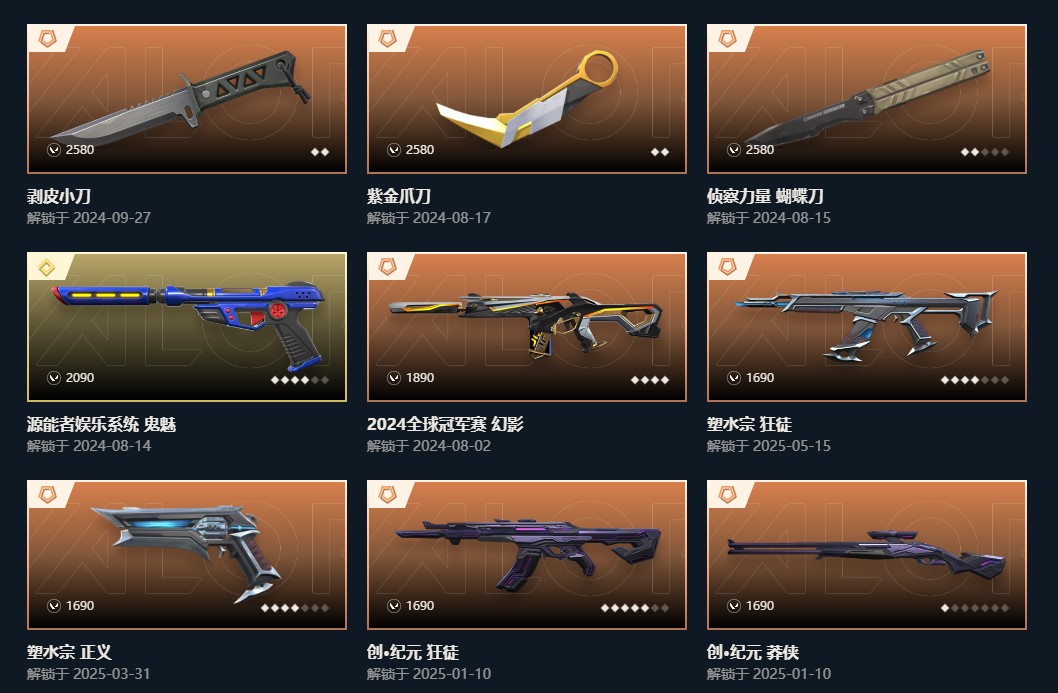Click the 创•纪元 狂徒 skin name label
This screenshot has width=1058, height=693.
(413, 653)
